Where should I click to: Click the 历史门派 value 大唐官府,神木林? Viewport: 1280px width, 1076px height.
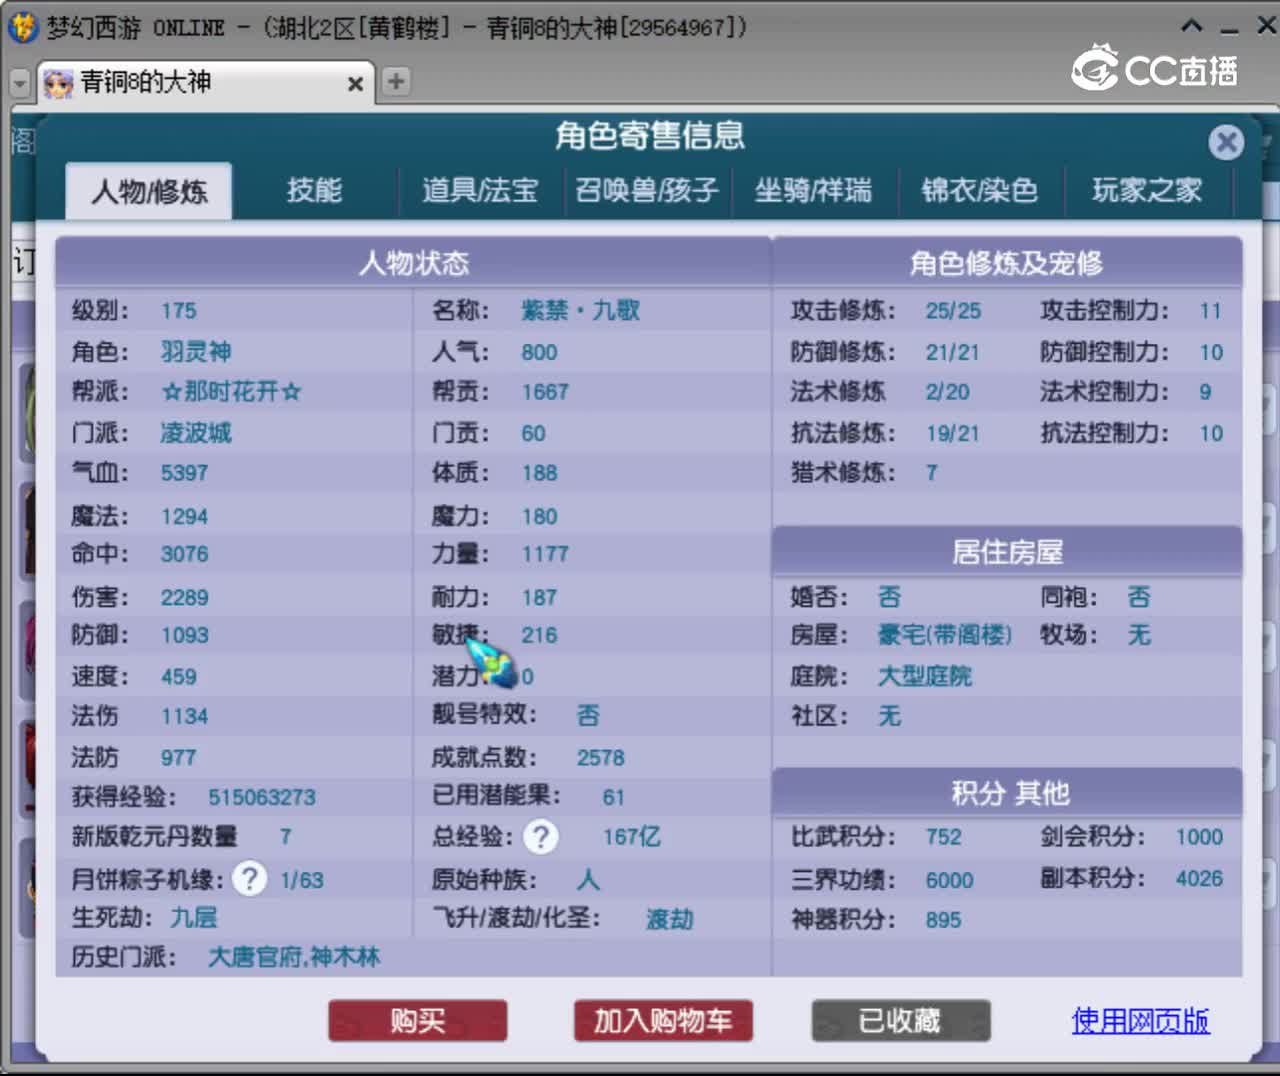pyautogui.click(x=294, y=957)
